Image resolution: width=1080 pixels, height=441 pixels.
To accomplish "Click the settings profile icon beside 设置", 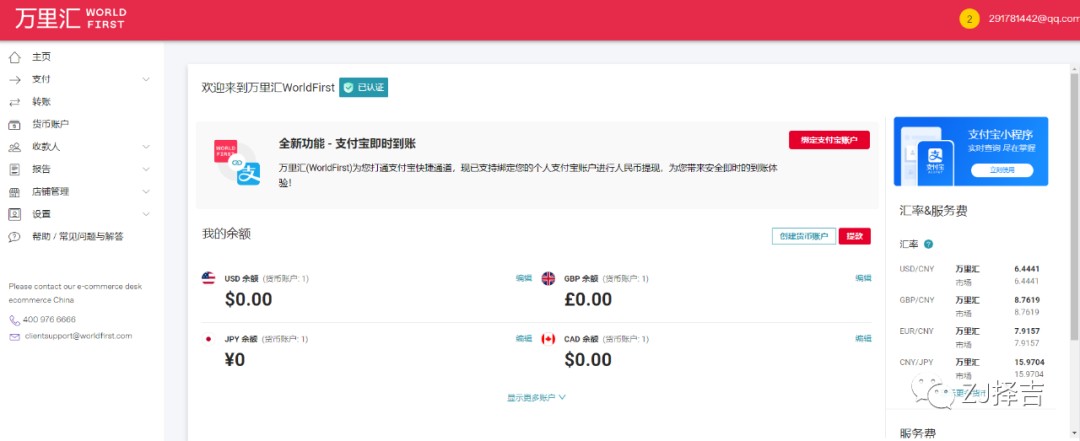I will (14, 214).
